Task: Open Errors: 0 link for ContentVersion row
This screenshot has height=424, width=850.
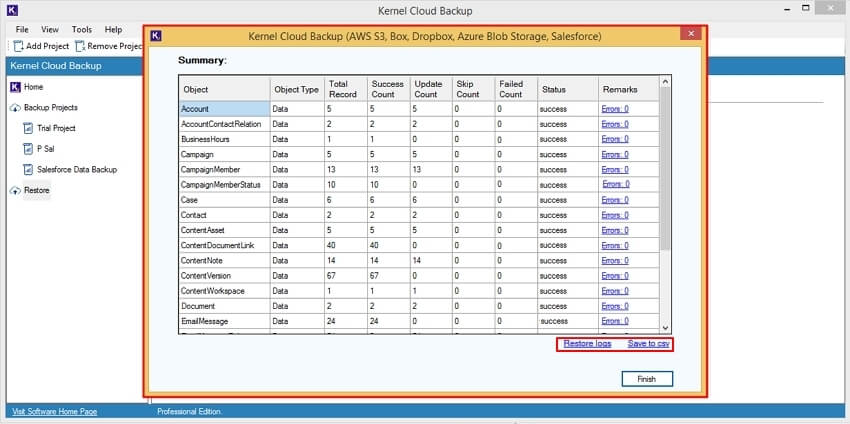Action: point(615,275)
